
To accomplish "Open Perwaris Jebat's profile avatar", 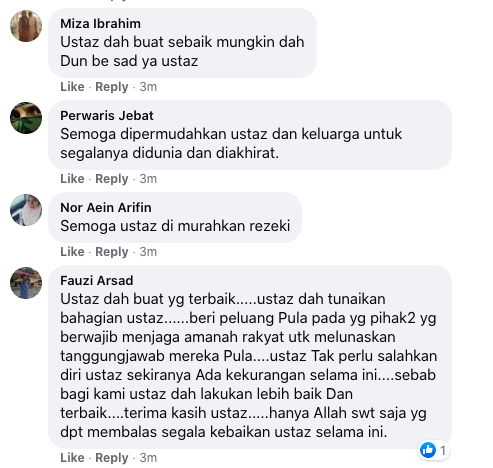I will pyautogui.click(x=26, y=118).
